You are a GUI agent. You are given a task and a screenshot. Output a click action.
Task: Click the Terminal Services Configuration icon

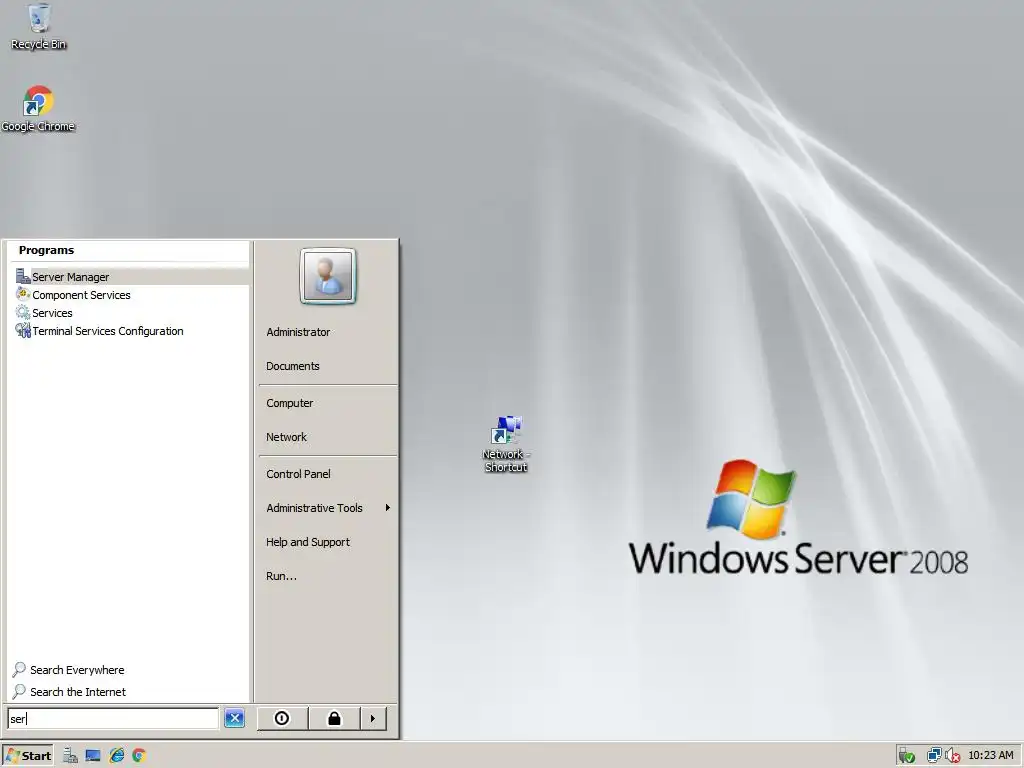tap(23, 330)
